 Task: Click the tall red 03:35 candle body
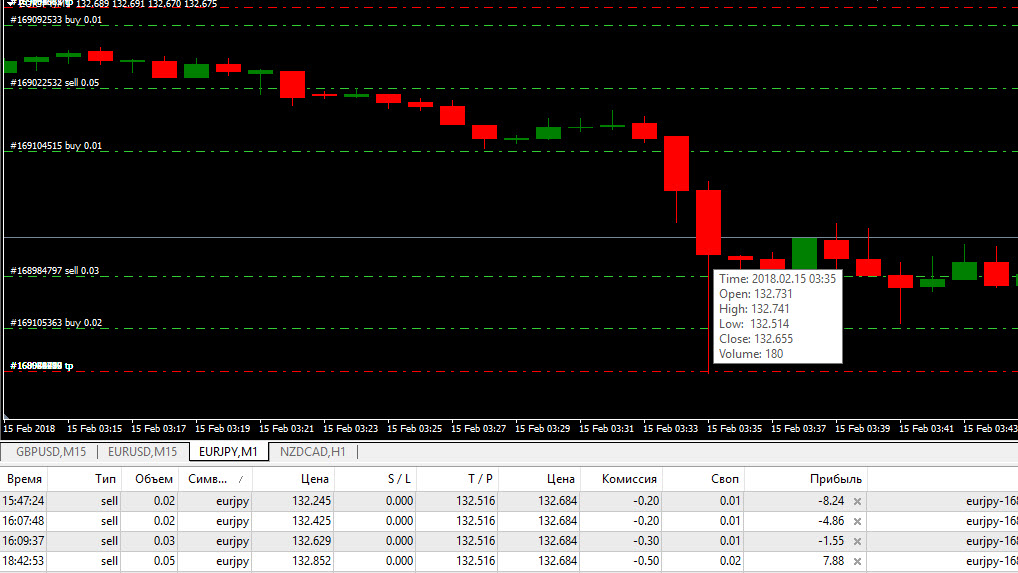point(708,223)
